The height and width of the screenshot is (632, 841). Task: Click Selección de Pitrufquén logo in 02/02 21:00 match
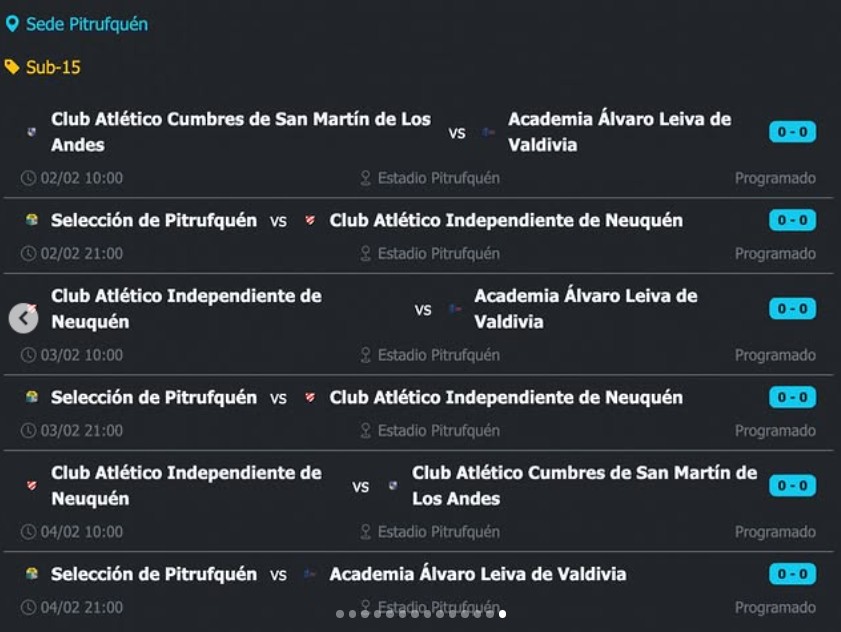(32, 221)
